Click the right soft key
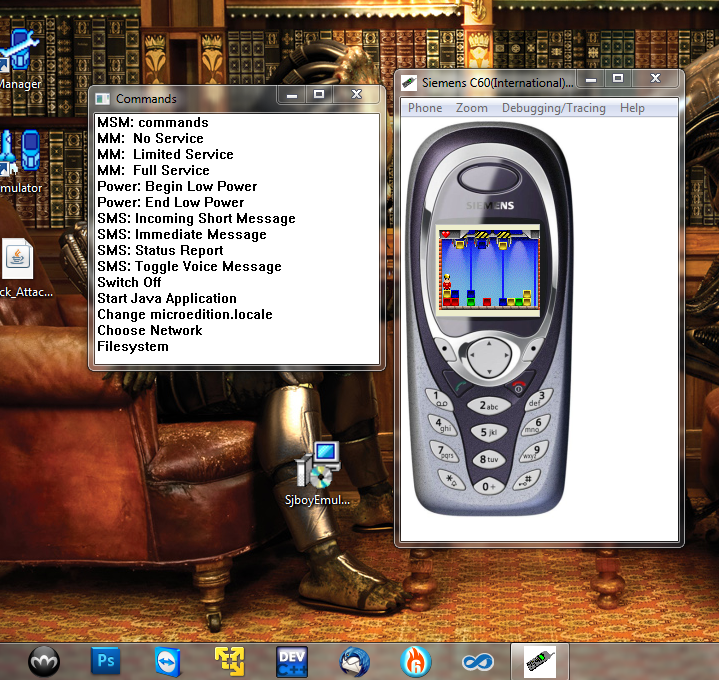Viewport: 719px width, 680px height. pyautogui.click(x=533, y=349)
